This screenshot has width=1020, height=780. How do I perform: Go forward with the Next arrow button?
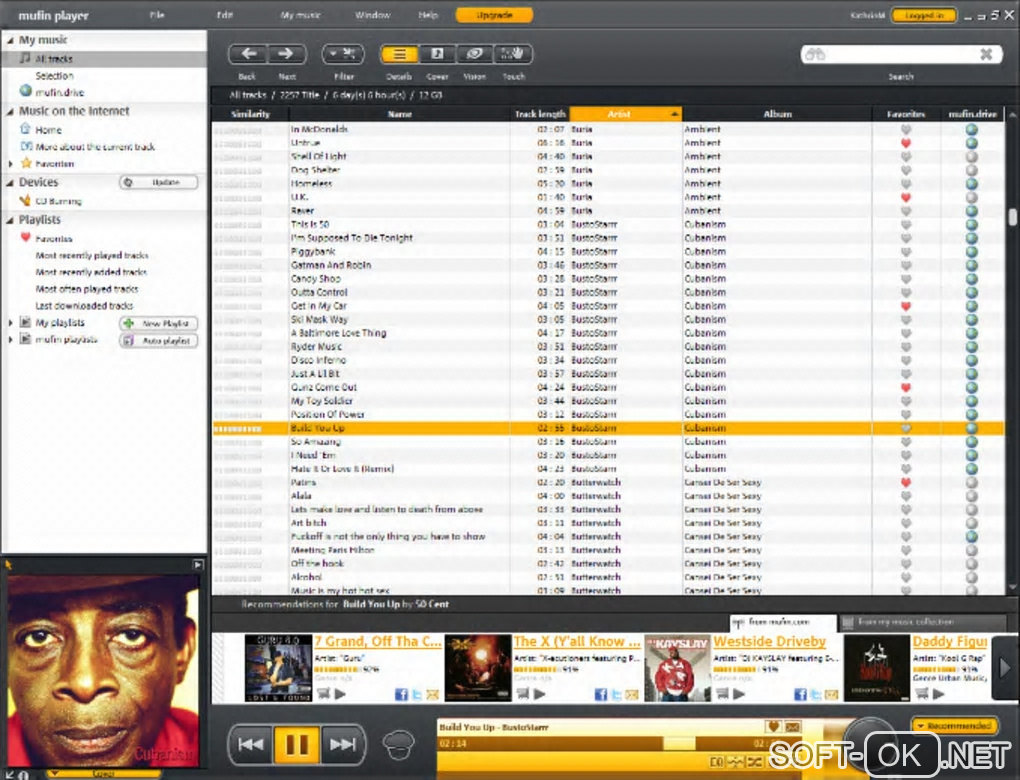click(286, 54)
